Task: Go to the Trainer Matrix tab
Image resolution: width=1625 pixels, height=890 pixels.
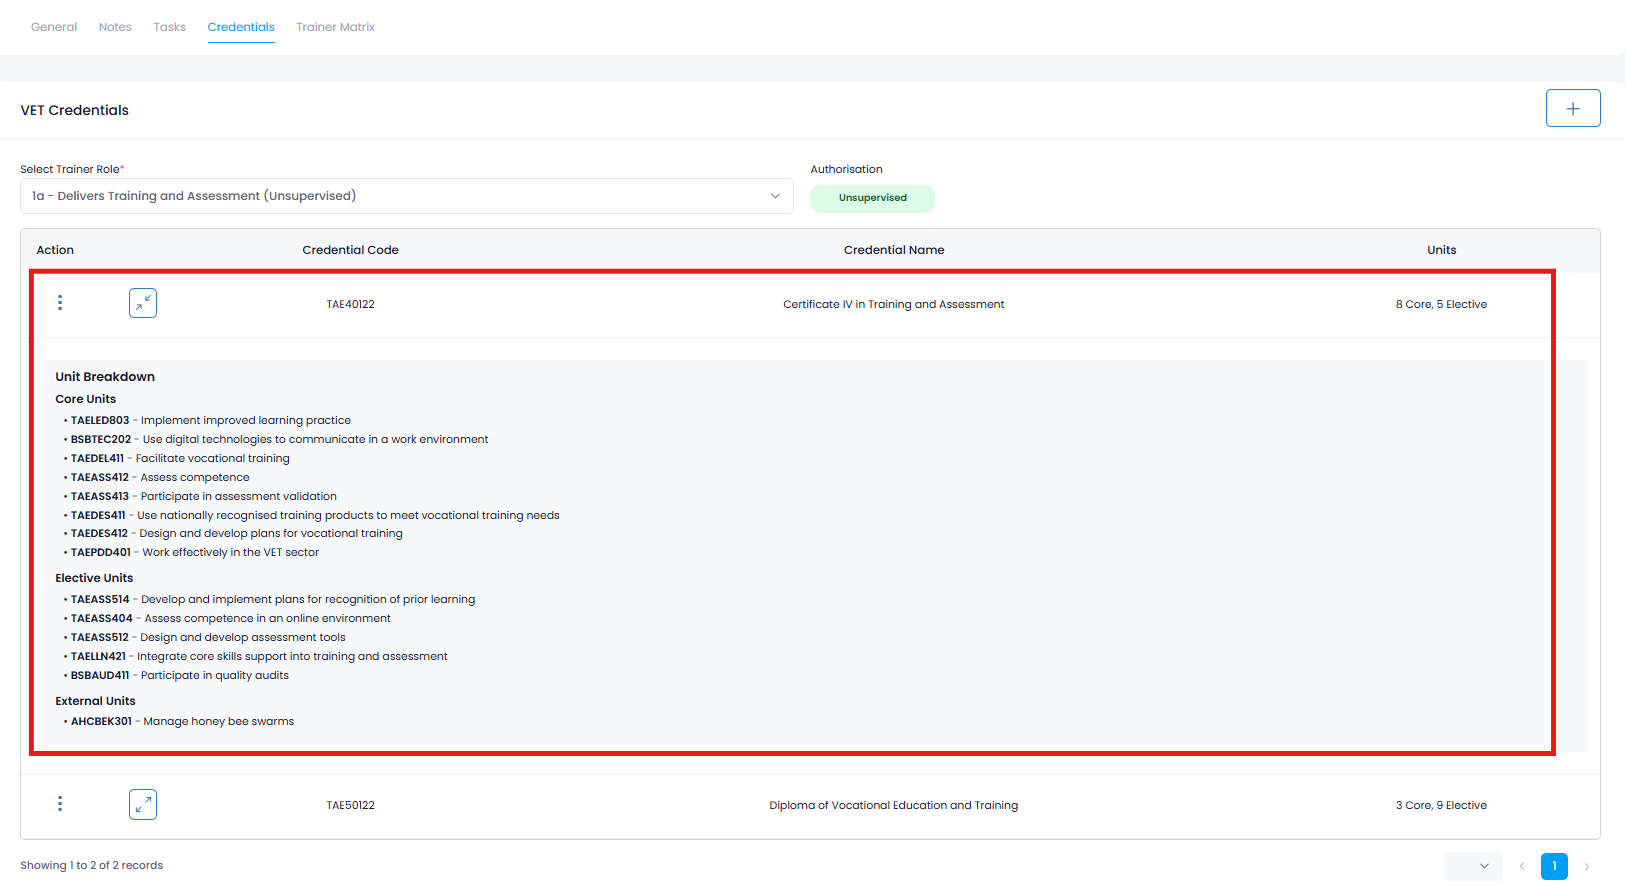Action: coord(335,27)
